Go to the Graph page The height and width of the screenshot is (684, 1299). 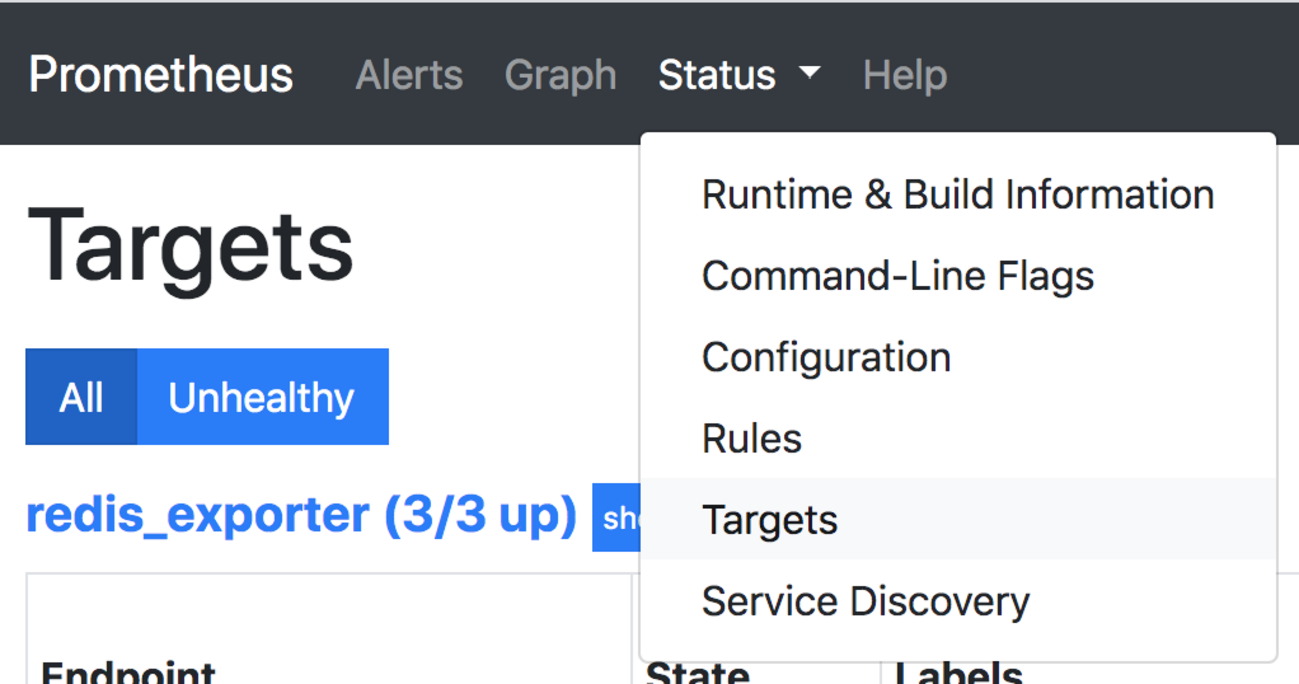click(x=560, y=75)
